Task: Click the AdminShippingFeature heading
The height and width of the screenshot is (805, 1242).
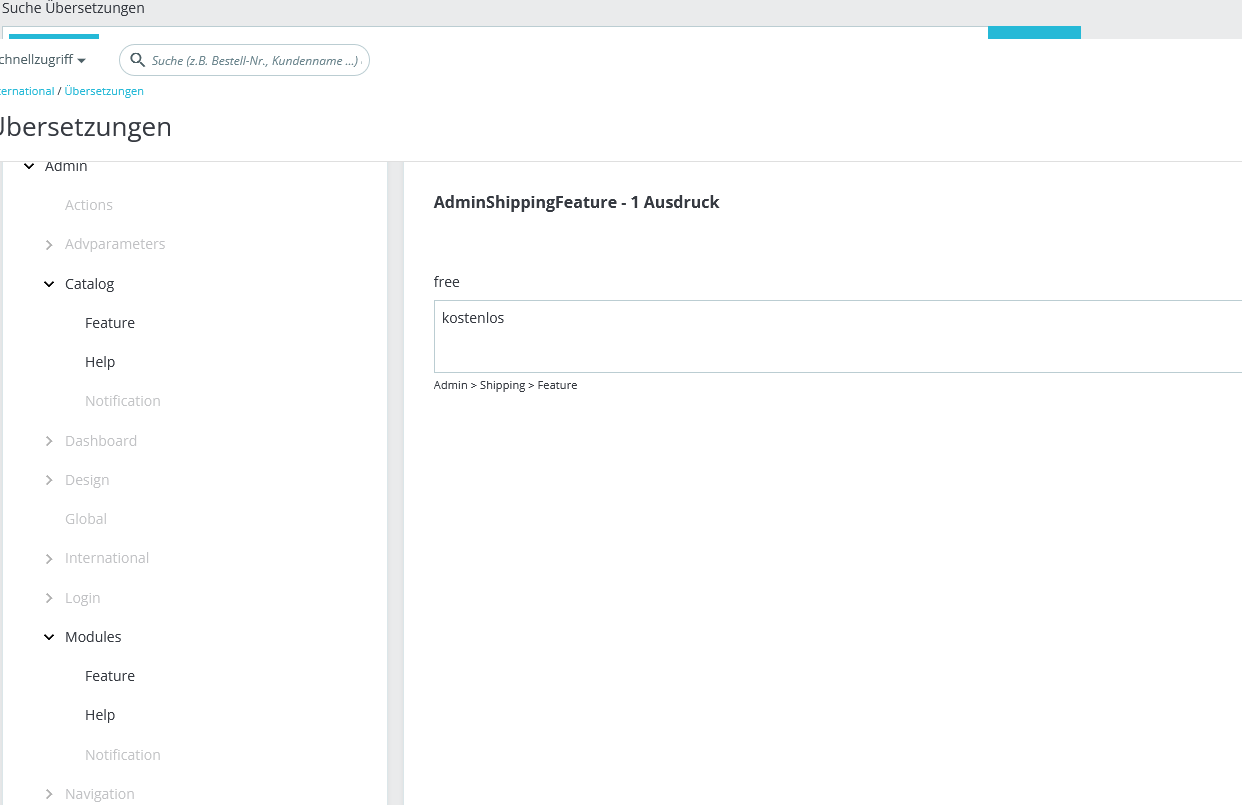Action: (x=577, y=202)
